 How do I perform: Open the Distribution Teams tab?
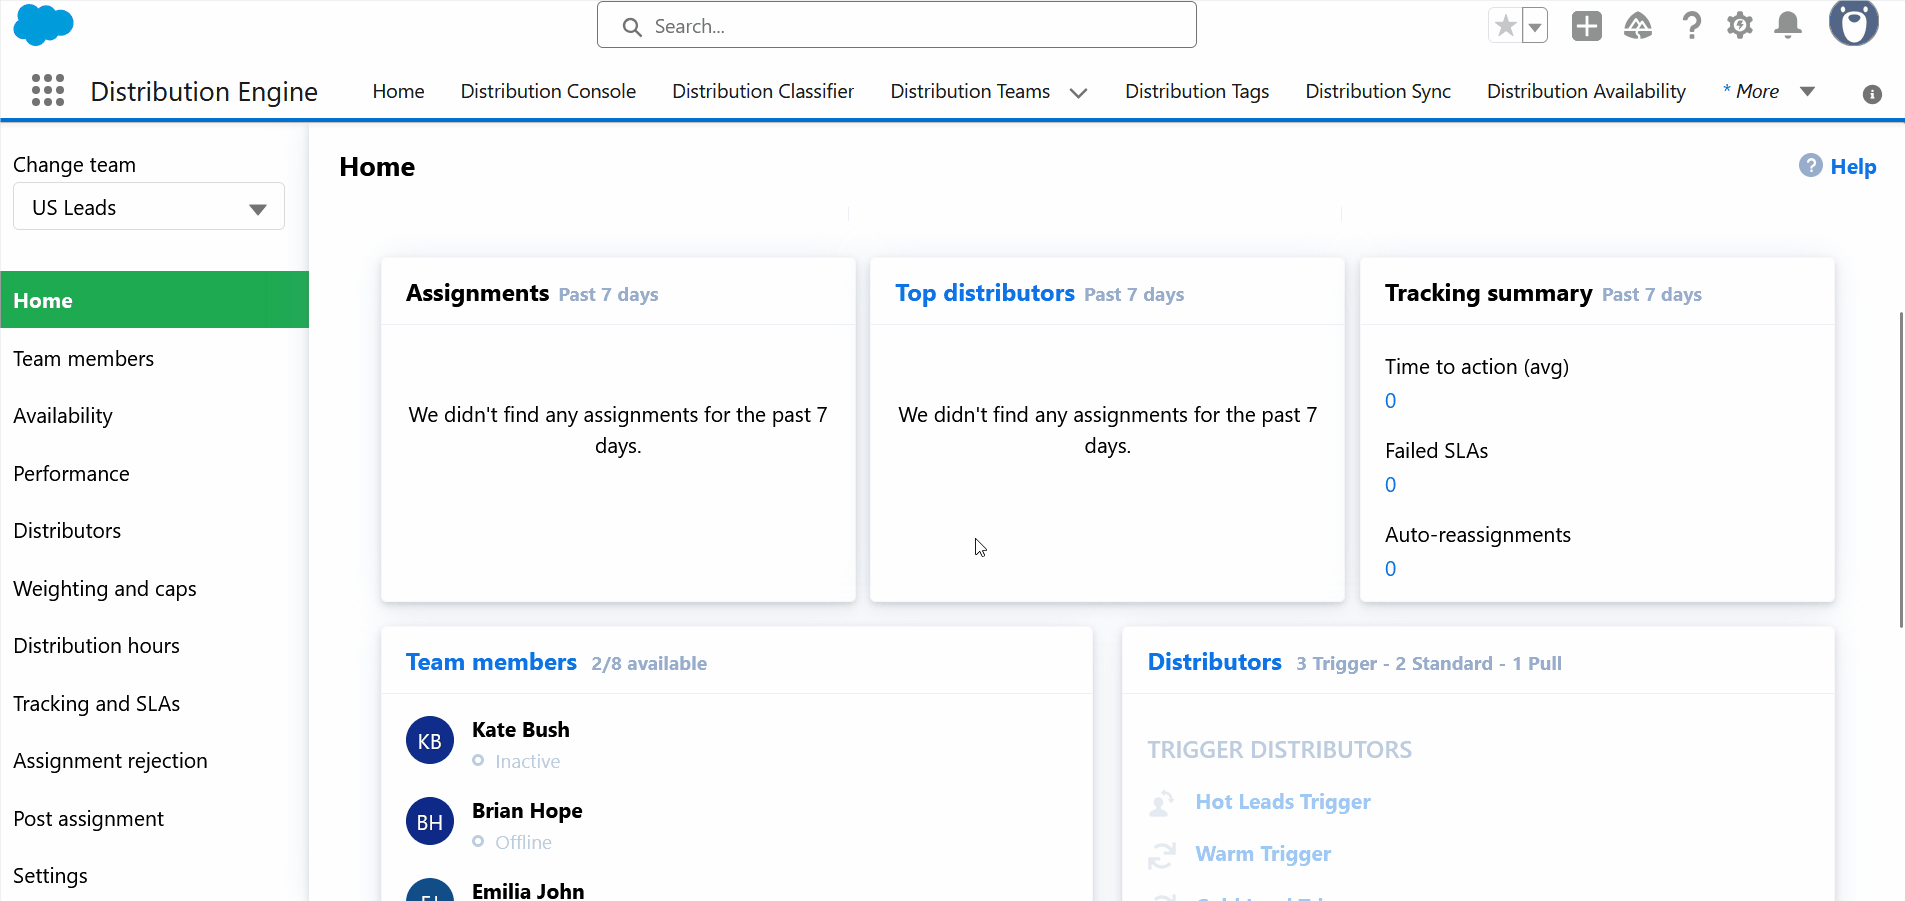970,91
